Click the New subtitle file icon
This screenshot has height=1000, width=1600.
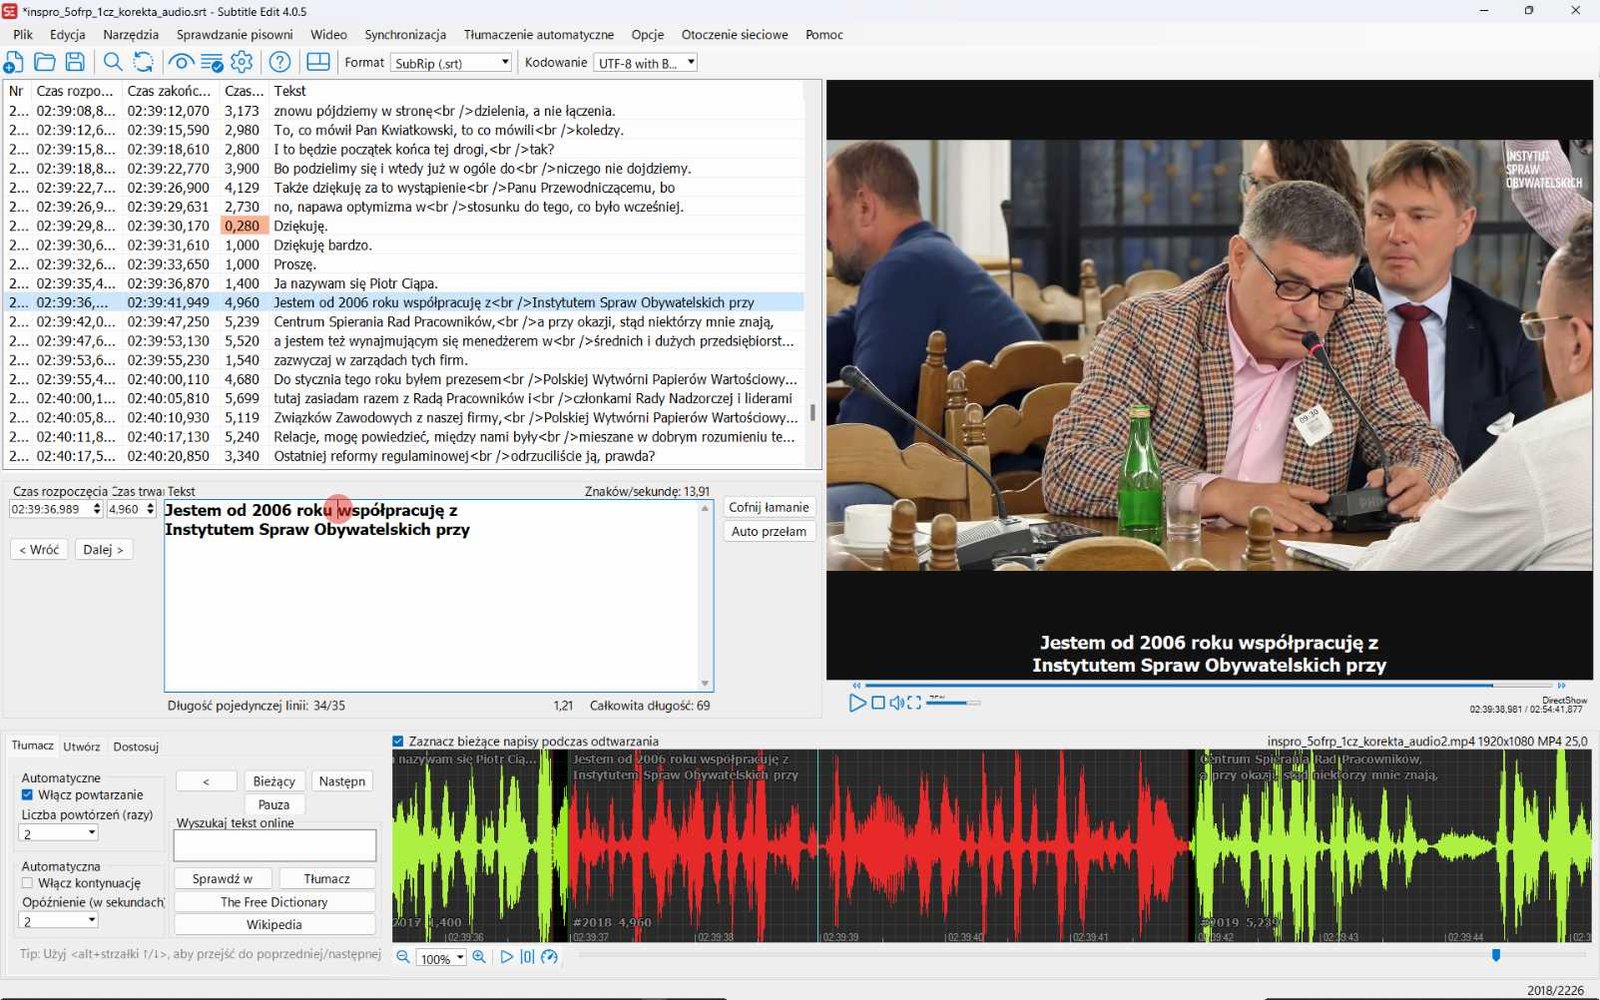tap(14, 62)
